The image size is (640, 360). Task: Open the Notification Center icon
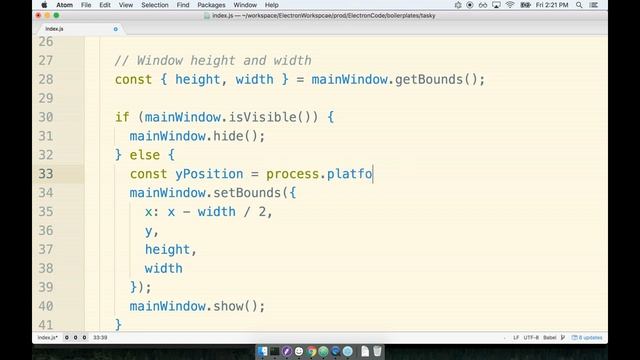click(594, 5)
